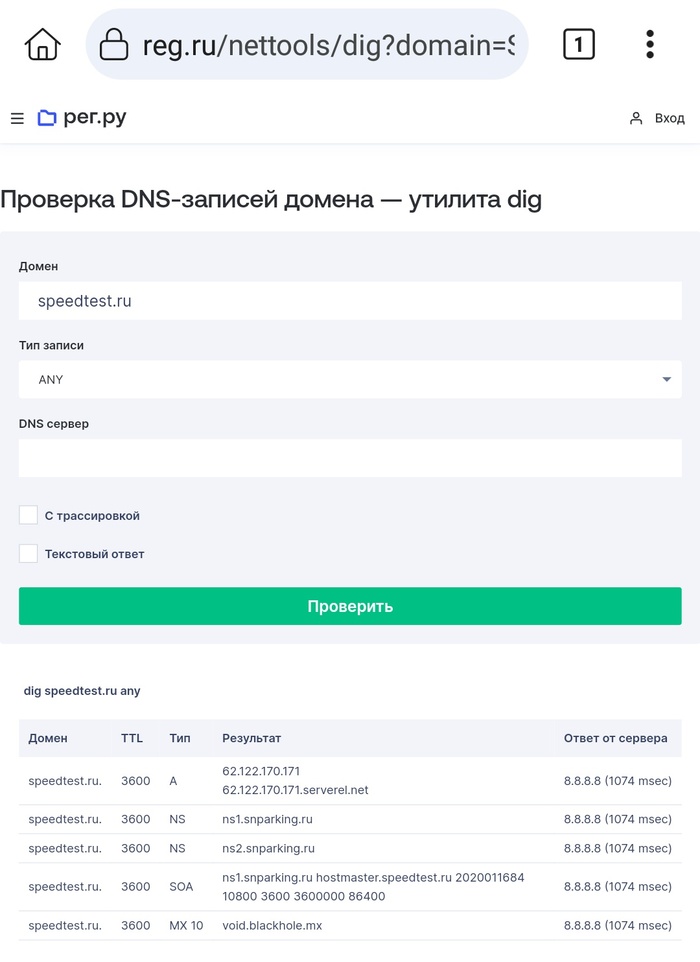This screenshot has height=962, width=700.
Task: Click the user profile icon
Action: 635,118
